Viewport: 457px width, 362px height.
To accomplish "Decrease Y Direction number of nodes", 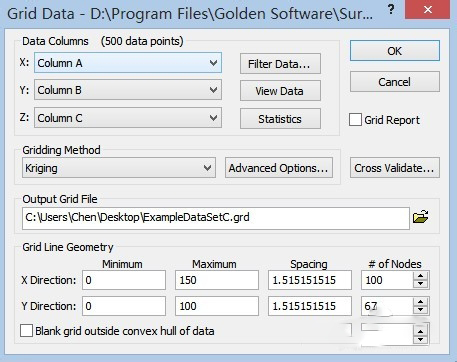I will click(x=420, y=310).
